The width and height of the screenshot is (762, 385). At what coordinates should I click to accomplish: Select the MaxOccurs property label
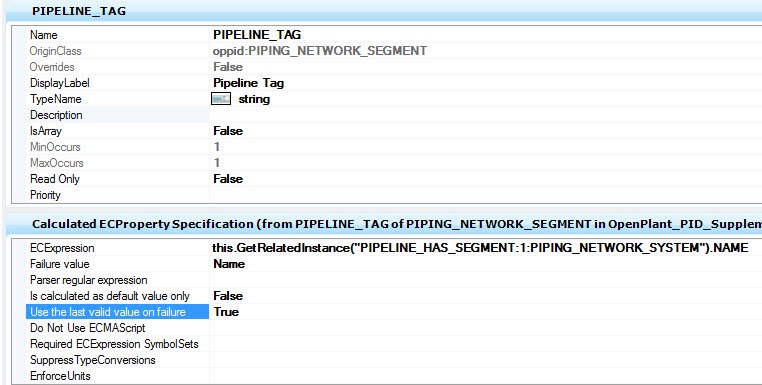tap(56, 163)
